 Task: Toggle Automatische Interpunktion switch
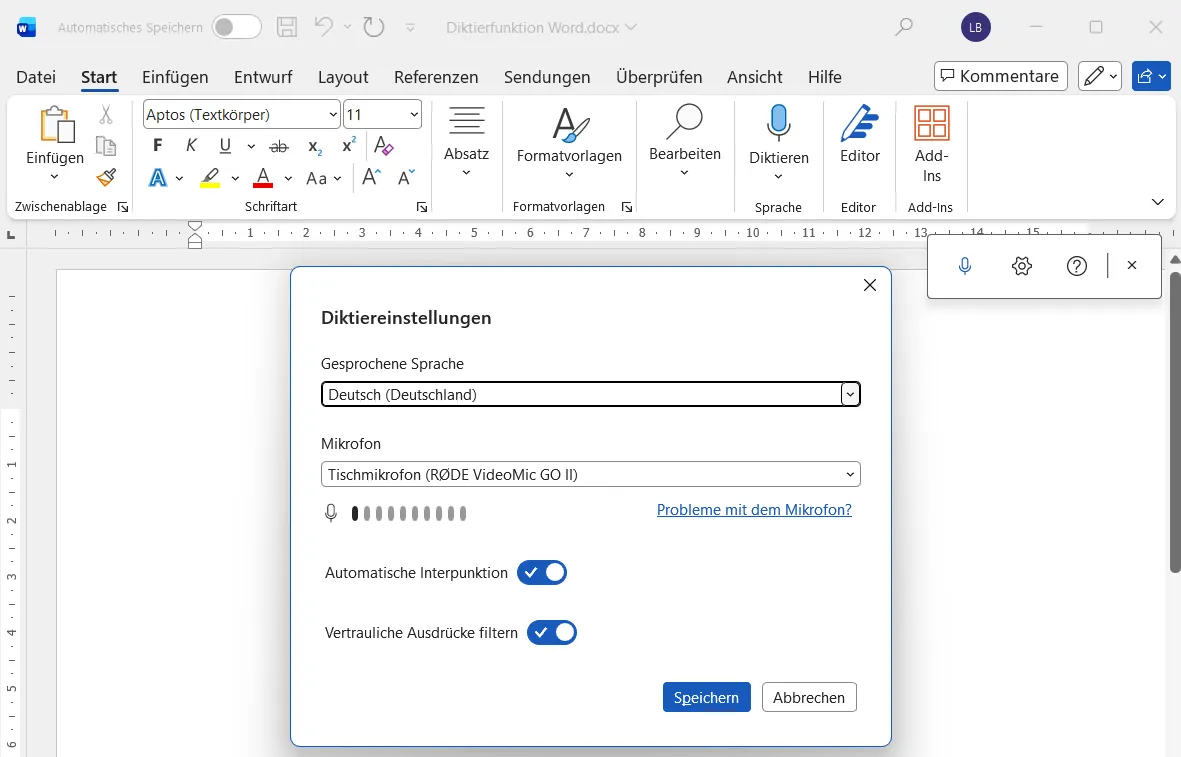(542, 572)
